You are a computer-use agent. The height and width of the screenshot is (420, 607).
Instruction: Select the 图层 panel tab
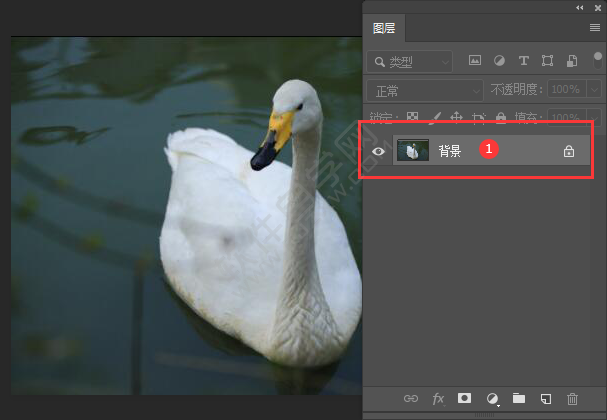pyautogui.click(x=384, y=27)
